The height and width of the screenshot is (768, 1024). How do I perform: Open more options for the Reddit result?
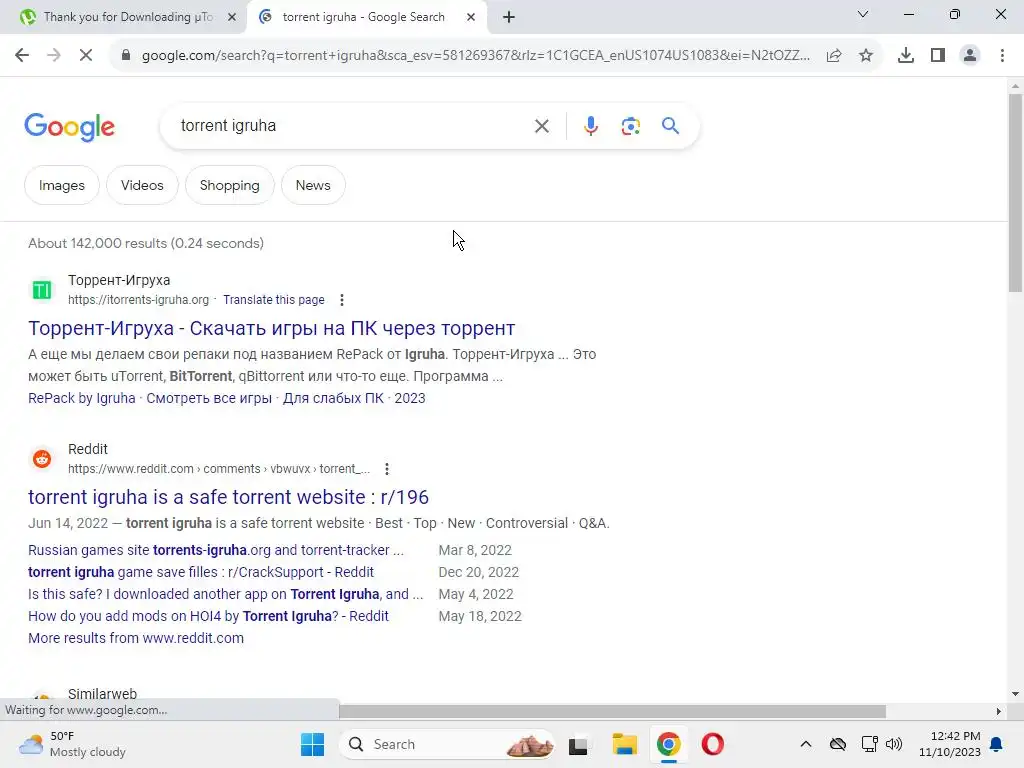387,469
